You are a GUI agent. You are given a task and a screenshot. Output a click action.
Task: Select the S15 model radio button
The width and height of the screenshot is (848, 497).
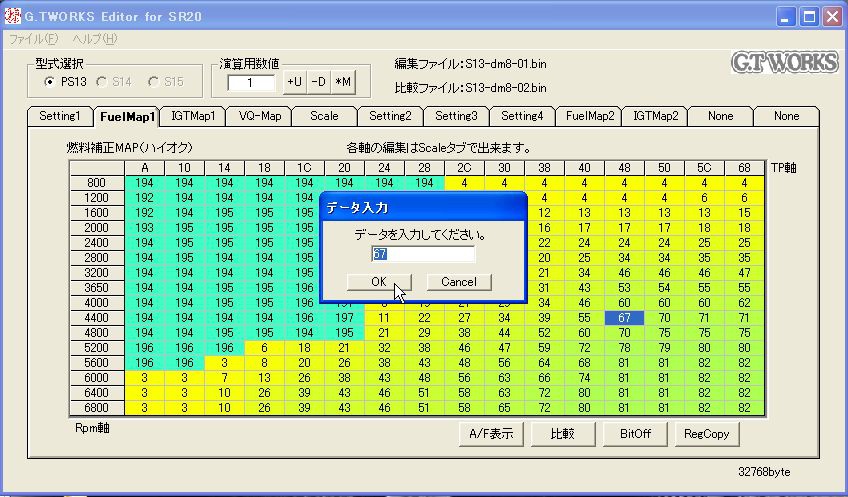[153, 82]
